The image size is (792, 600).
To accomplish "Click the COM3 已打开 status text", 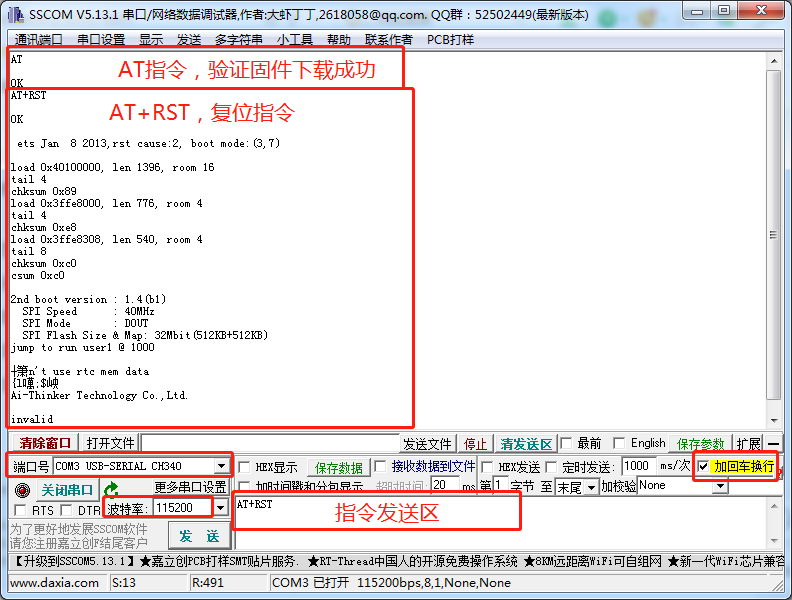I will pyautogui.click(x=391, y=583).
